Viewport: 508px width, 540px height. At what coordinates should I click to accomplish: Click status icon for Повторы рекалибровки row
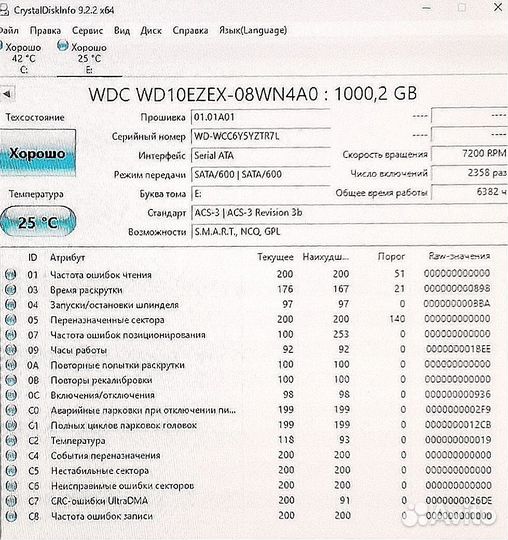(x=11, y=380)
